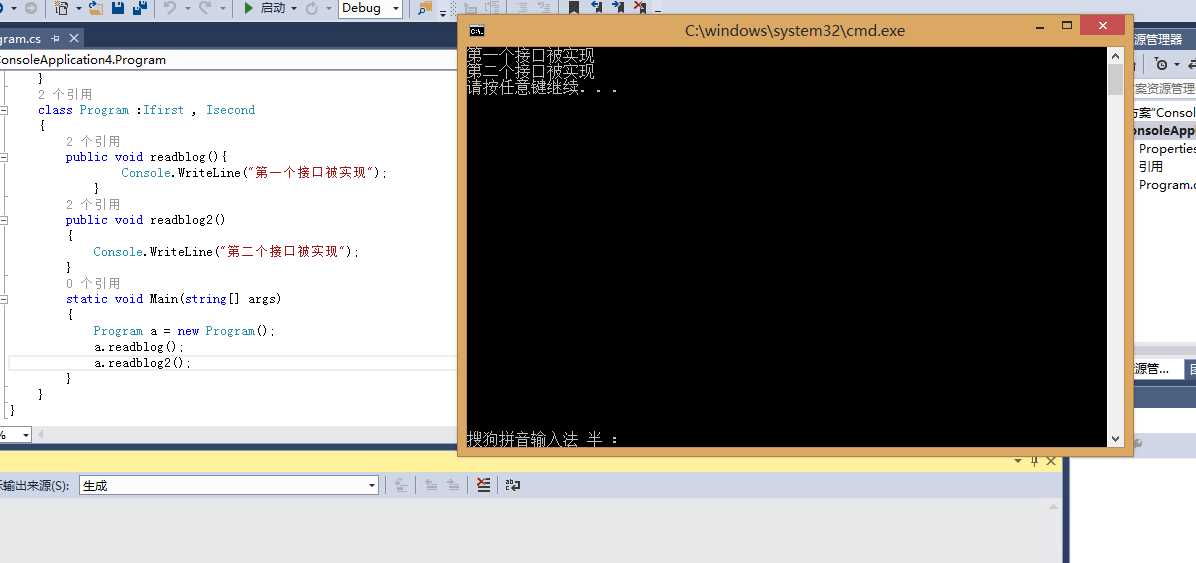Click on the Ifirst interface name

click(163, 110)
